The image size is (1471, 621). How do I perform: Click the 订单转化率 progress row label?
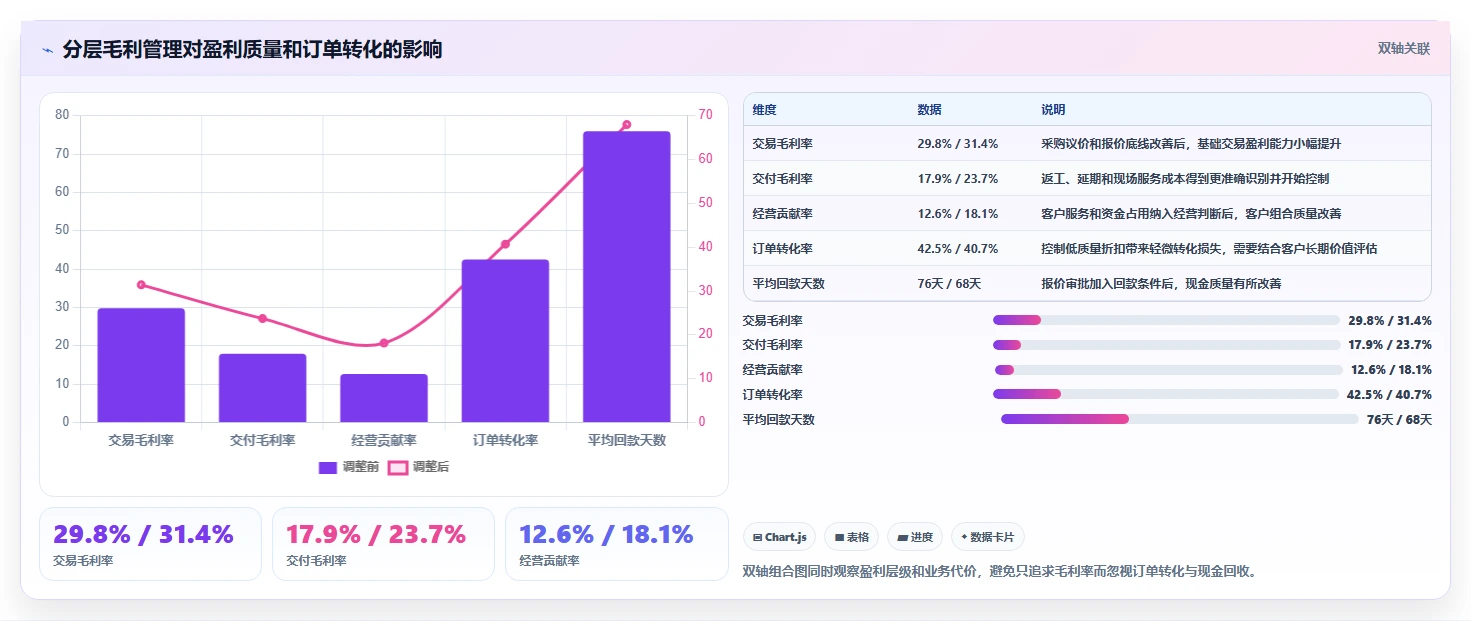pos(773,395)
